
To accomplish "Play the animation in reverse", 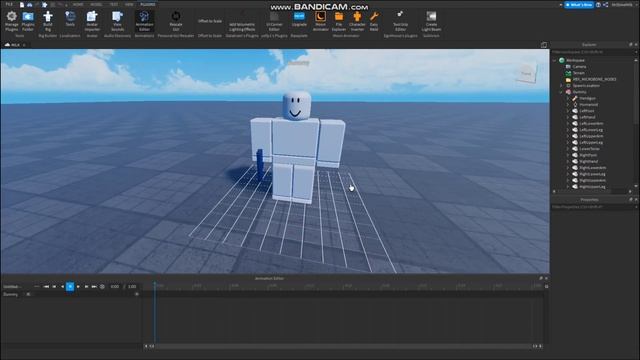I will pyautogui.click(x=62, y=287).
